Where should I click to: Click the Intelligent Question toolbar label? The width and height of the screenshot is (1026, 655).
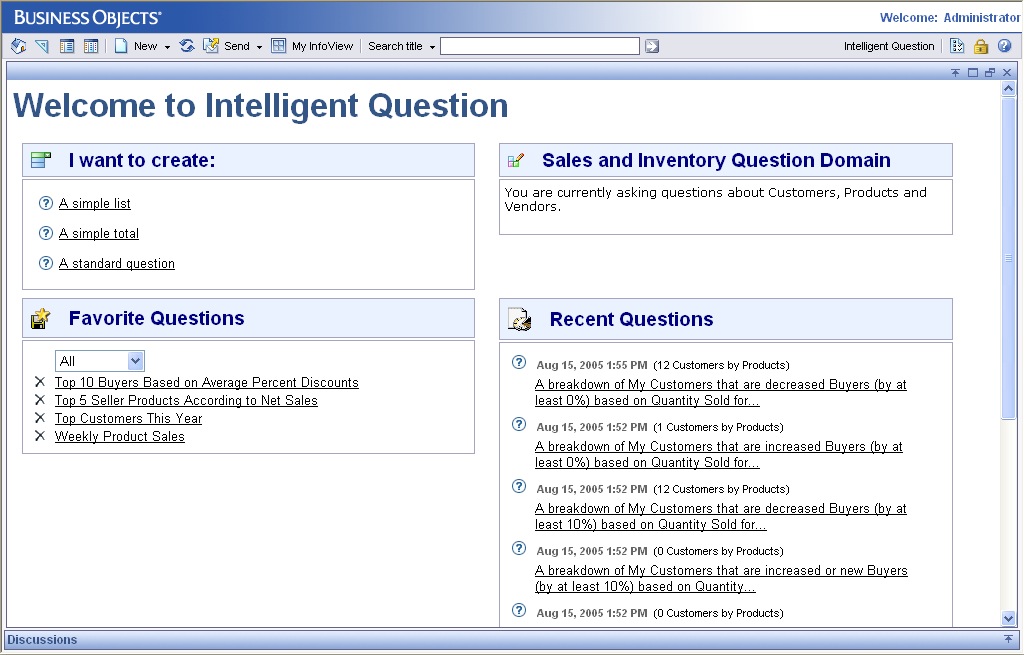pos(889,46)
